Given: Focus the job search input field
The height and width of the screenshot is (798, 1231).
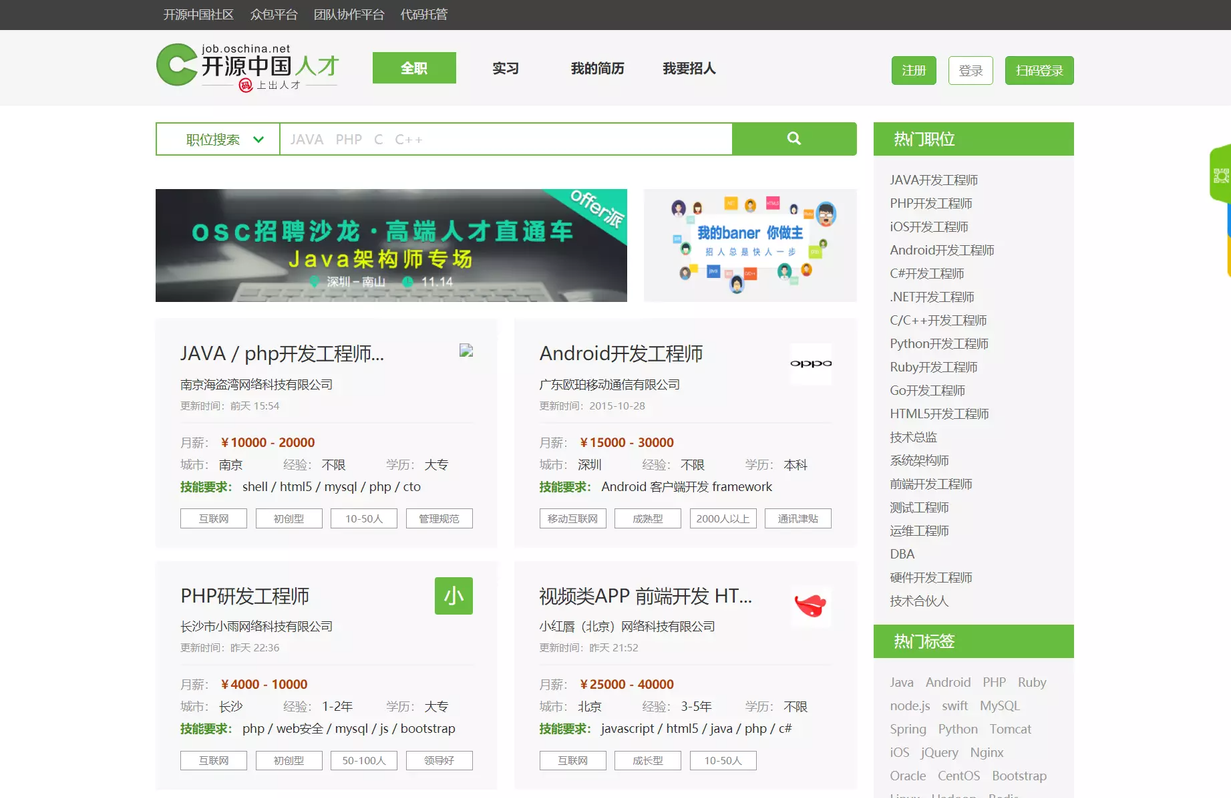Looking at the screenshot, I should 506,139.
